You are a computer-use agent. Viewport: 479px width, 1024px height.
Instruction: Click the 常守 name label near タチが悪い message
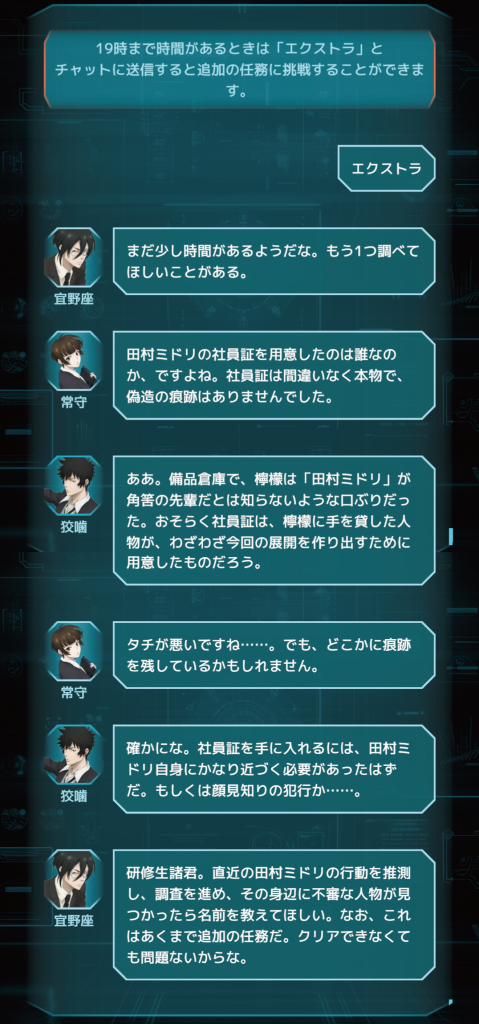tap(73, 693)
